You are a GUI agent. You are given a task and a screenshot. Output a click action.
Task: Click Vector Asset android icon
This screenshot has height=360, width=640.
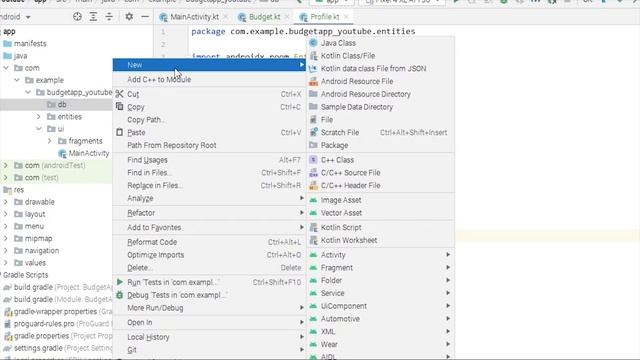point(313,213)
